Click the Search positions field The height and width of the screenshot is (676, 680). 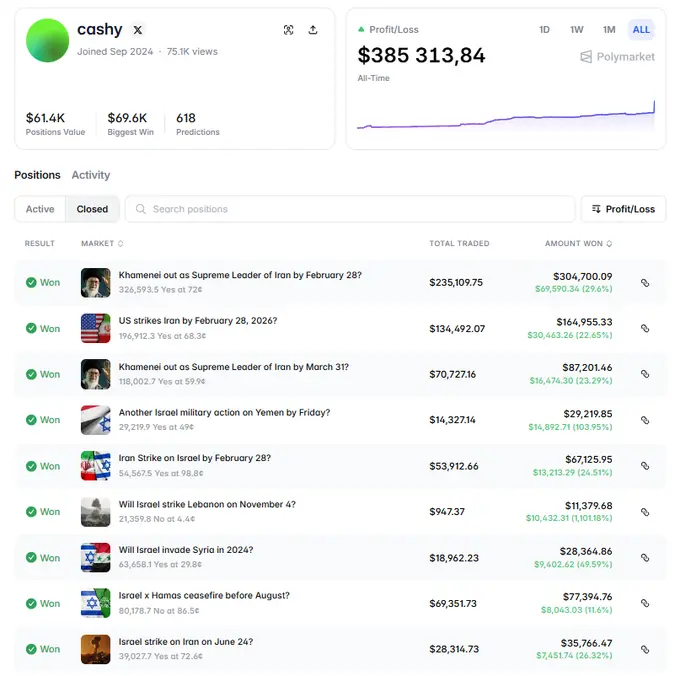click(x=350, y=209)
